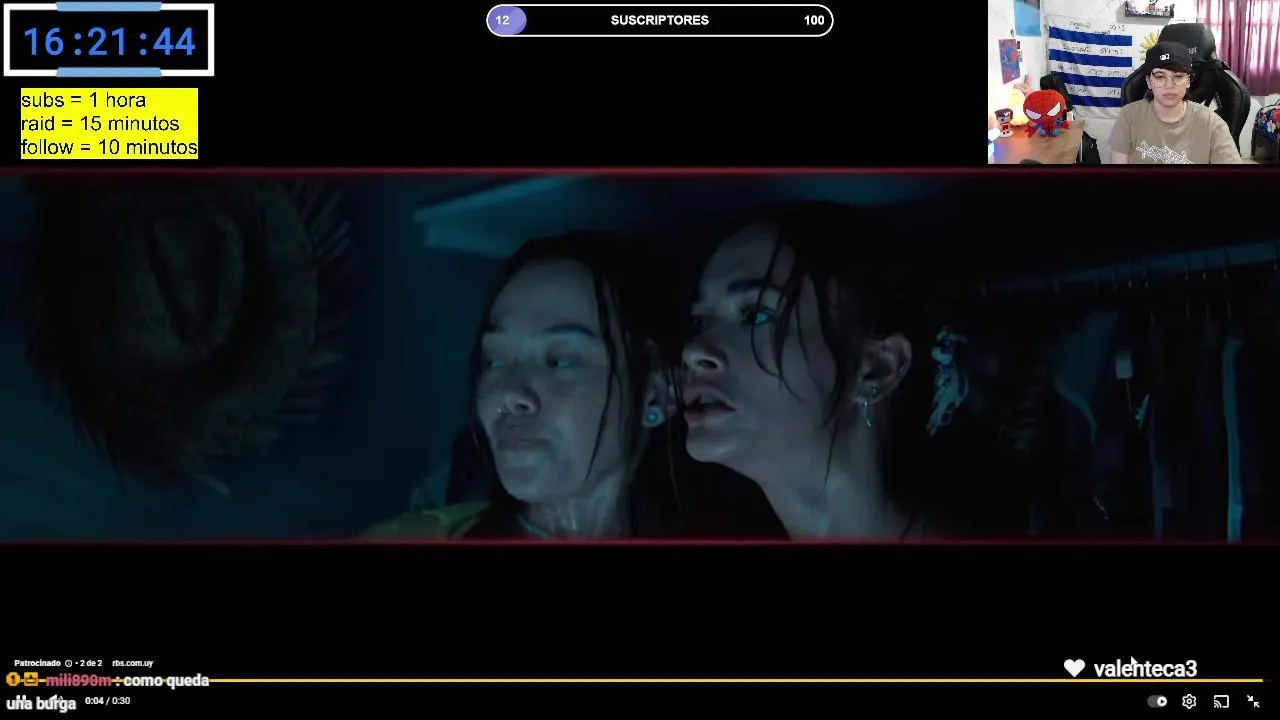Click the number 12 on subscriber goal
Screen dimensions: 1280x720
(502, 20)
